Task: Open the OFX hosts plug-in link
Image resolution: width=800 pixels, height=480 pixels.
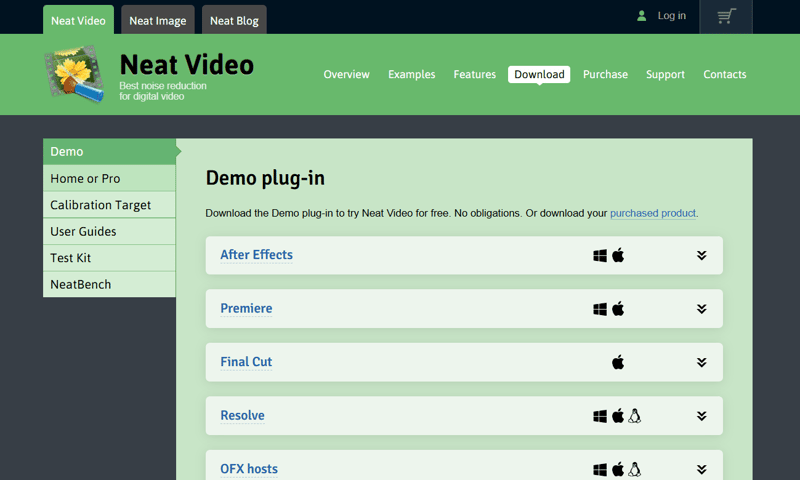Action: click(x=249, y=469)
